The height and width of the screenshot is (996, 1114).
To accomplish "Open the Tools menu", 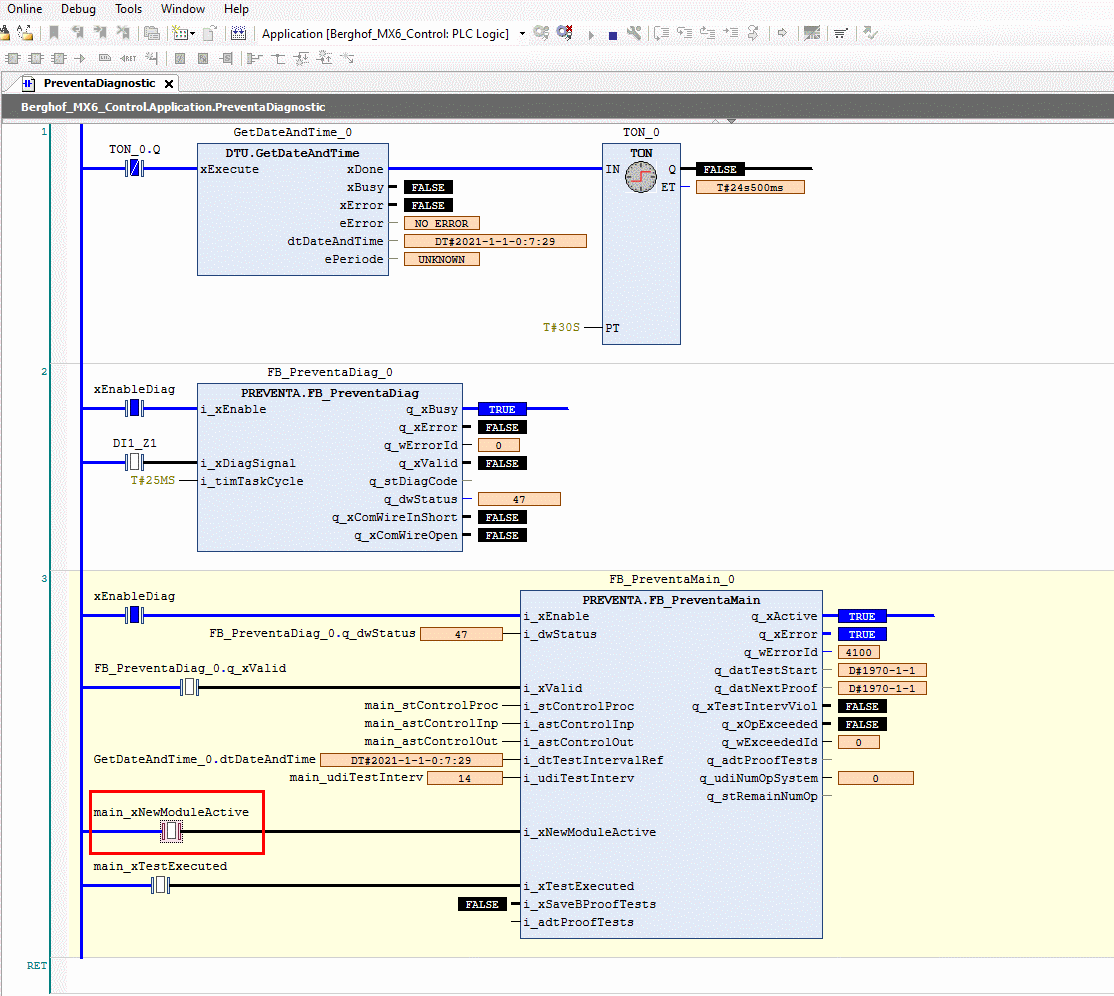I will tap(129, 9).
